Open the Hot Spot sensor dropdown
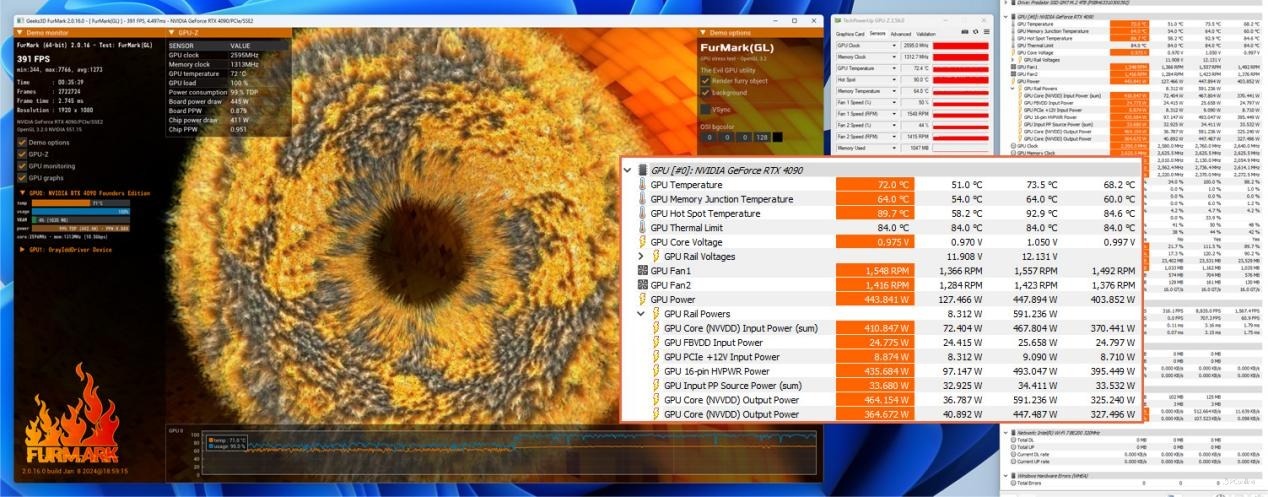 point(895,79)
